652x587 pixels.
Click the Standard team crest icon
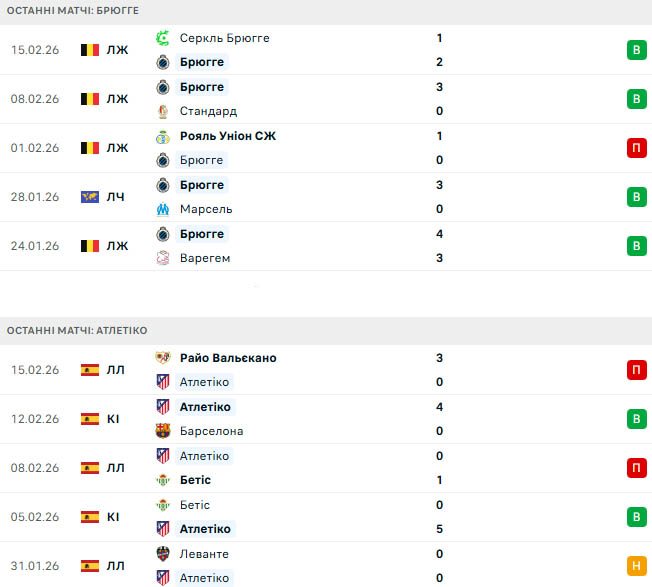[x=163, y=111]
